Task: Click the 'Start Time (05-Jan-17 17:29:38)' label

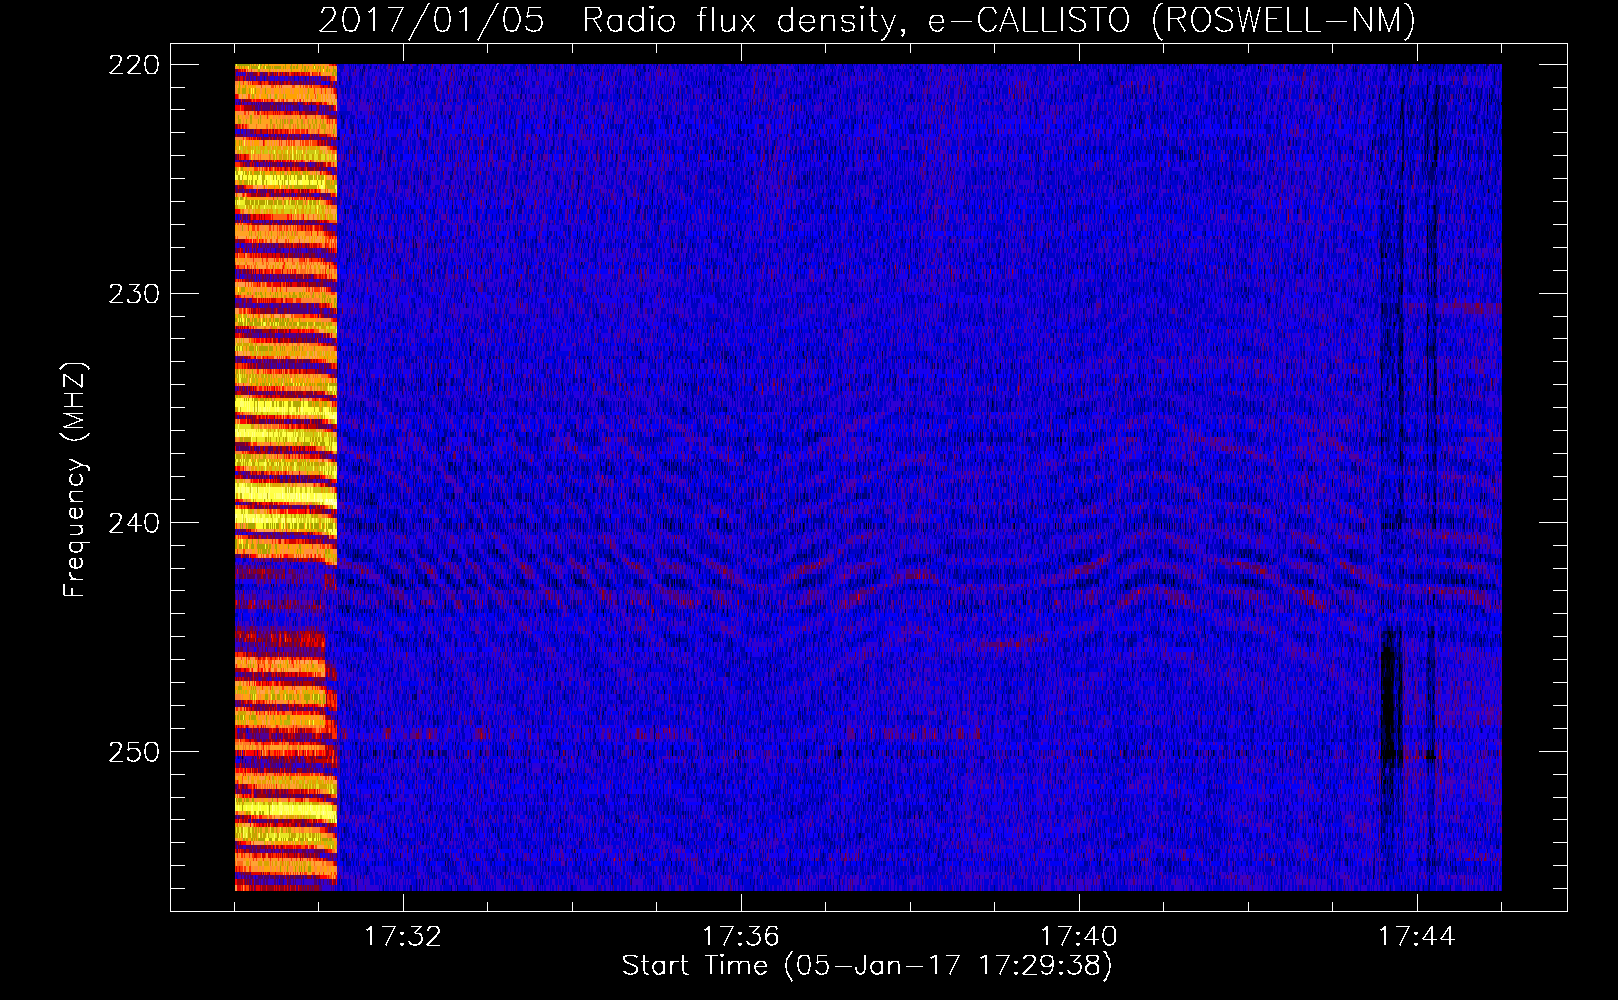Action: (x=867, y=966)
